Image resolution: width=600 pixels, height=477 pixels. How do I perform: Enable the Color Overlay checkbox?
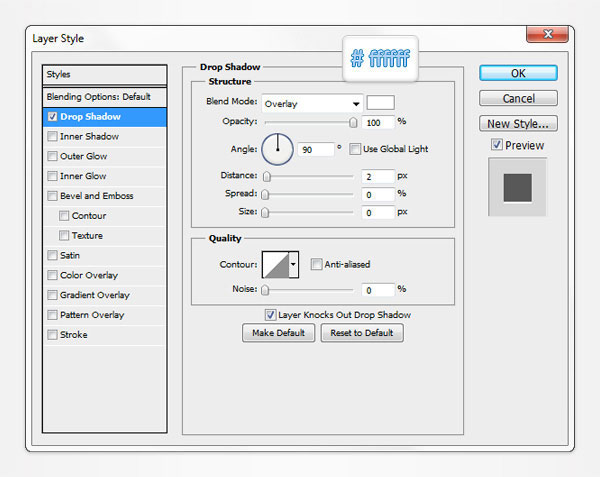coord(52,275)
